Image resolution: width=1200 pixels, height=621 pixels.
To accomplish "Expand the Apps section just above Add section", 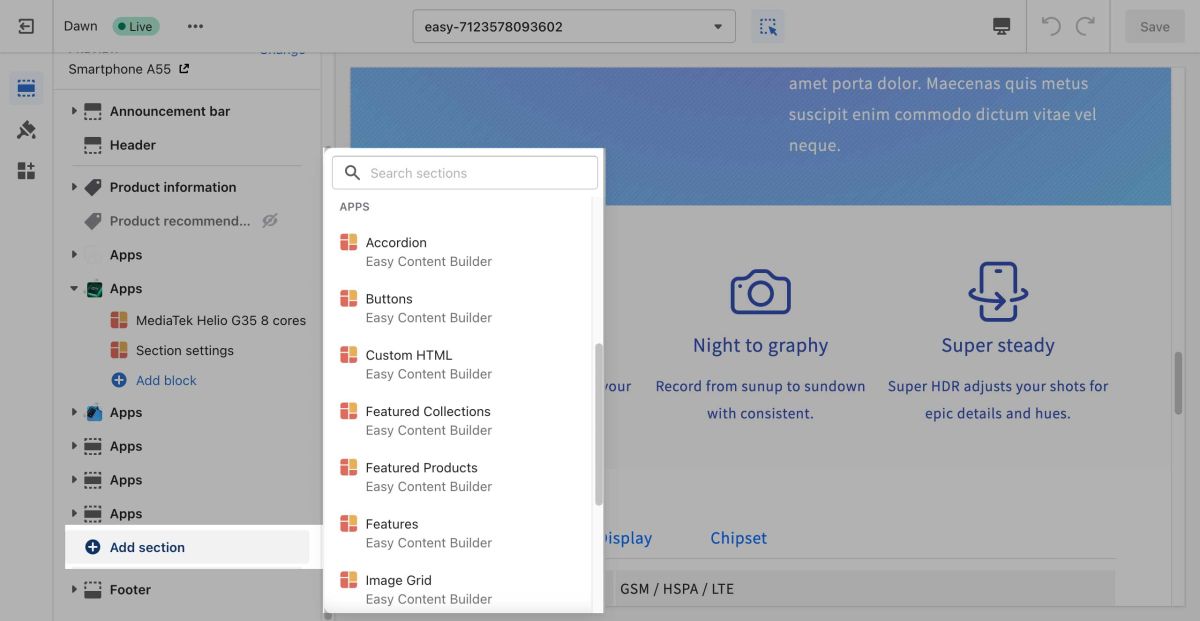I will click(74, 514).
